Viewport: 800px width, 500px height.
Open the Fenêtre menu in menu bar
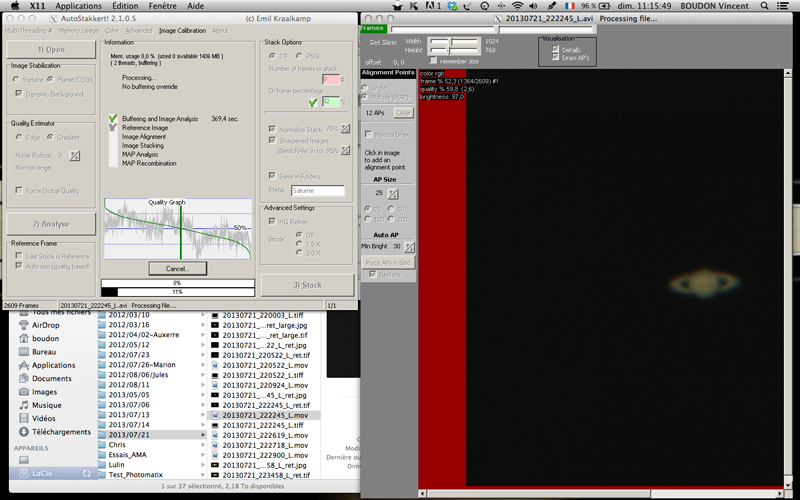165,6
